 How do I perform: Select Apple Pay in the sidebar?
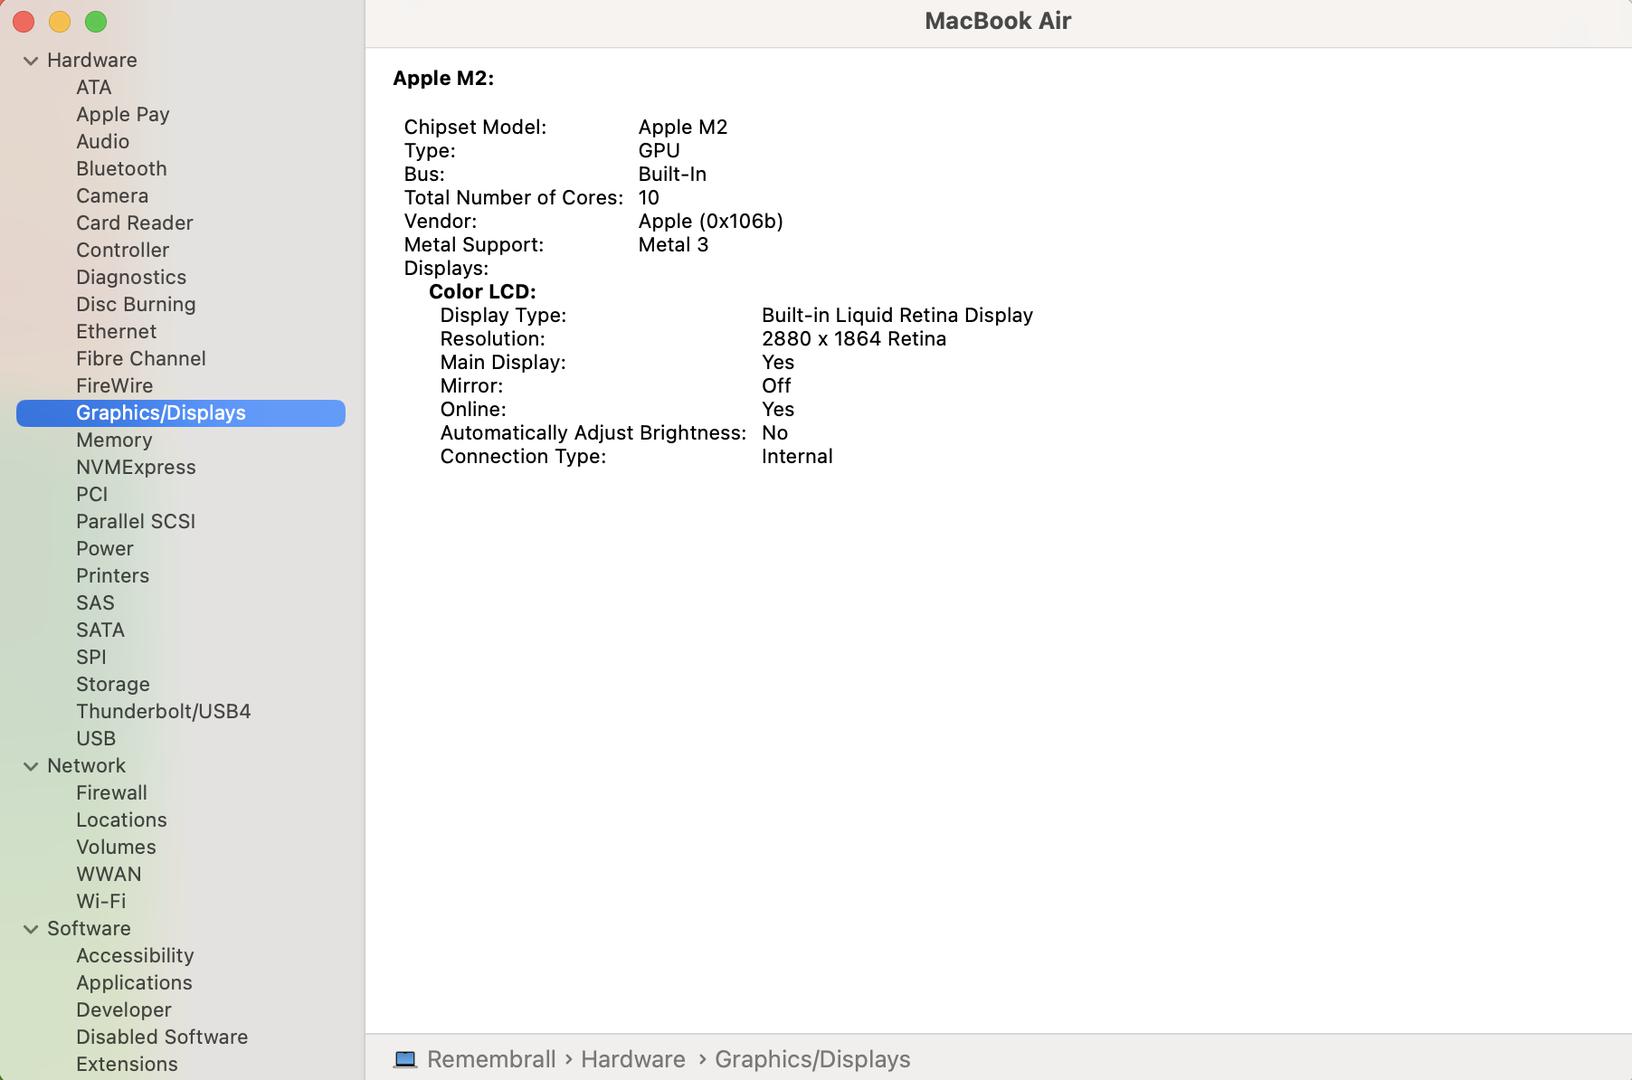tap(123, 114)
